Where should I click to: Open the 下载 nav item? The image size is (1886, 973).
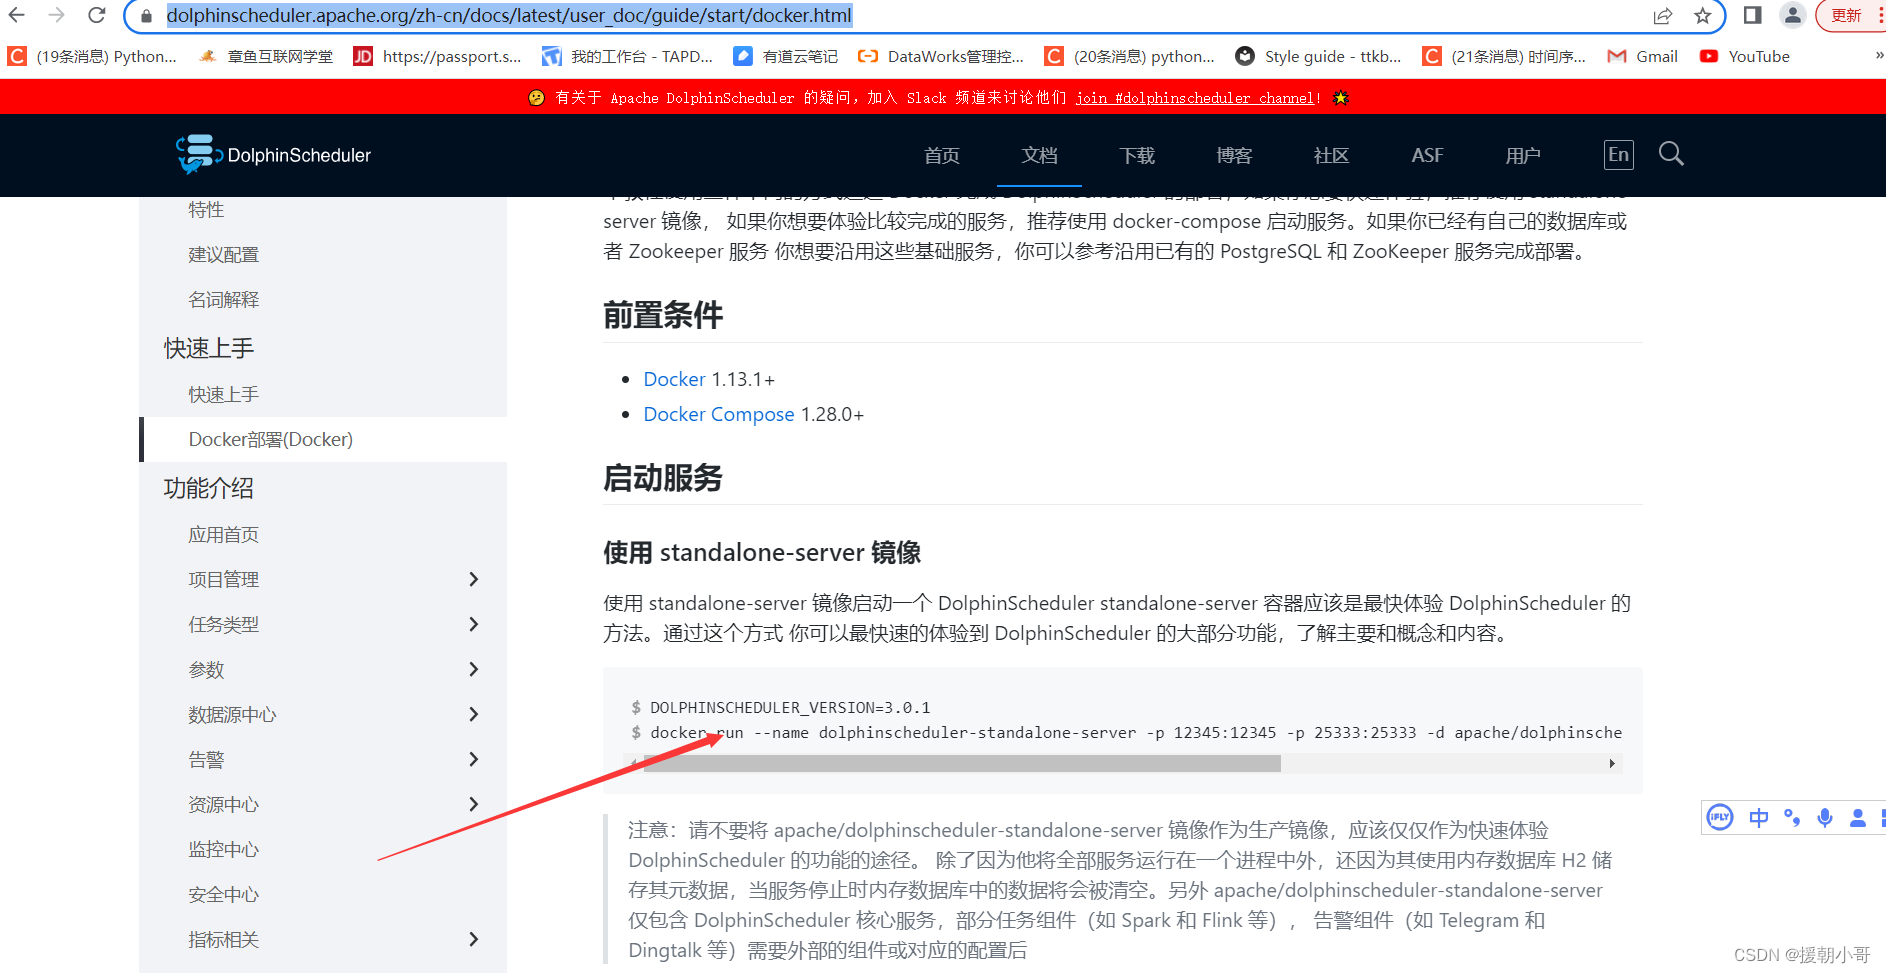[x=1137, y=155]
